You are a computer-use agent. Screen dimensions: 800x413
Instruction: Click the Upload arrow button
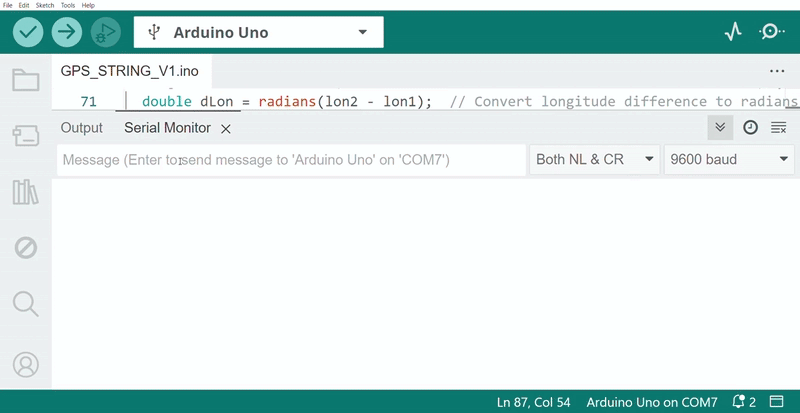click(67, 32)
